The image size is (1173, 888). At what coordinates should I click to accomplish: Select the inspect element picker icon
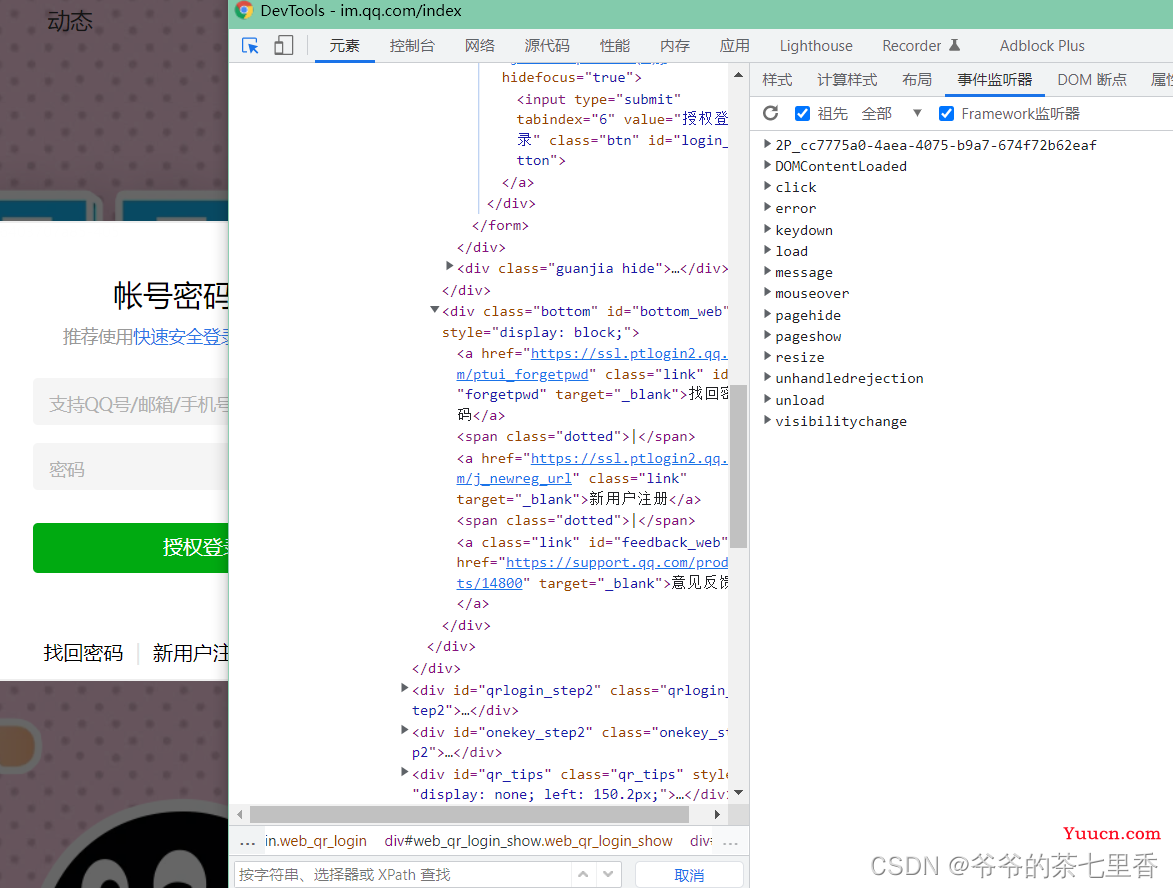click(x=251, y=46)
